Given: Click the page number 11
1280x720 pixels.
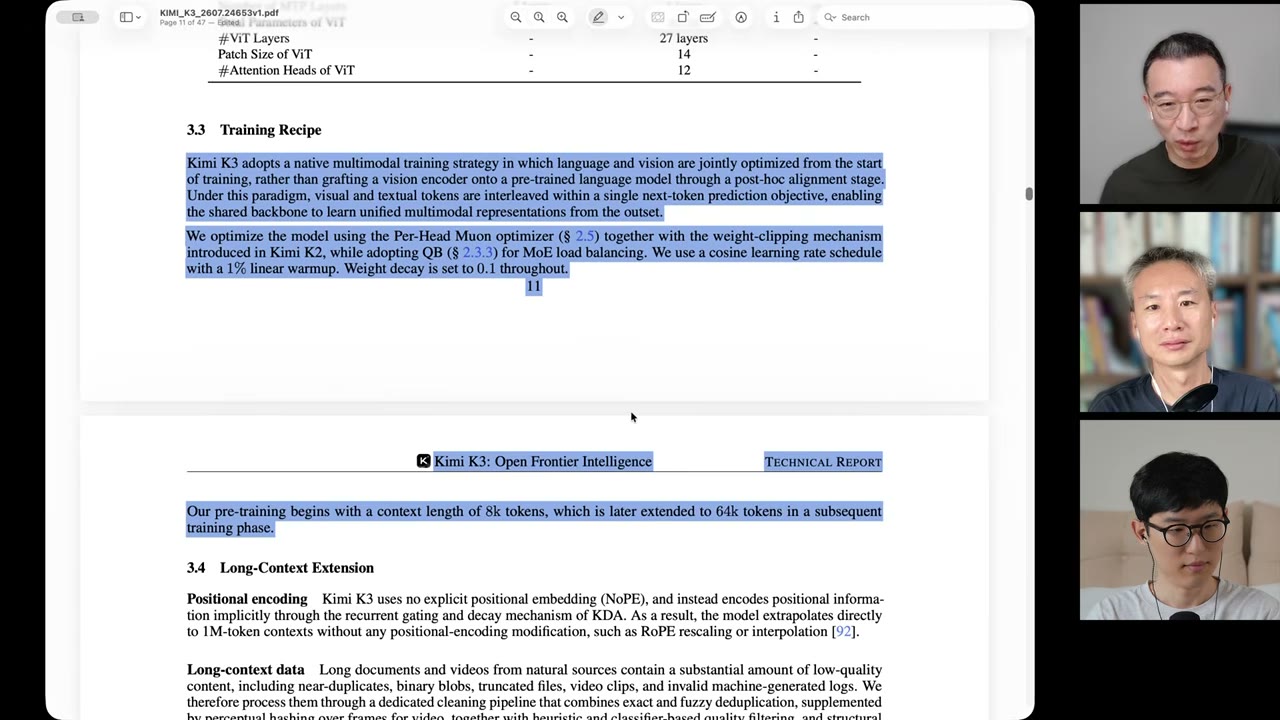Looking at the screenshot, I should pyautogui.click(x=533, y=286).
